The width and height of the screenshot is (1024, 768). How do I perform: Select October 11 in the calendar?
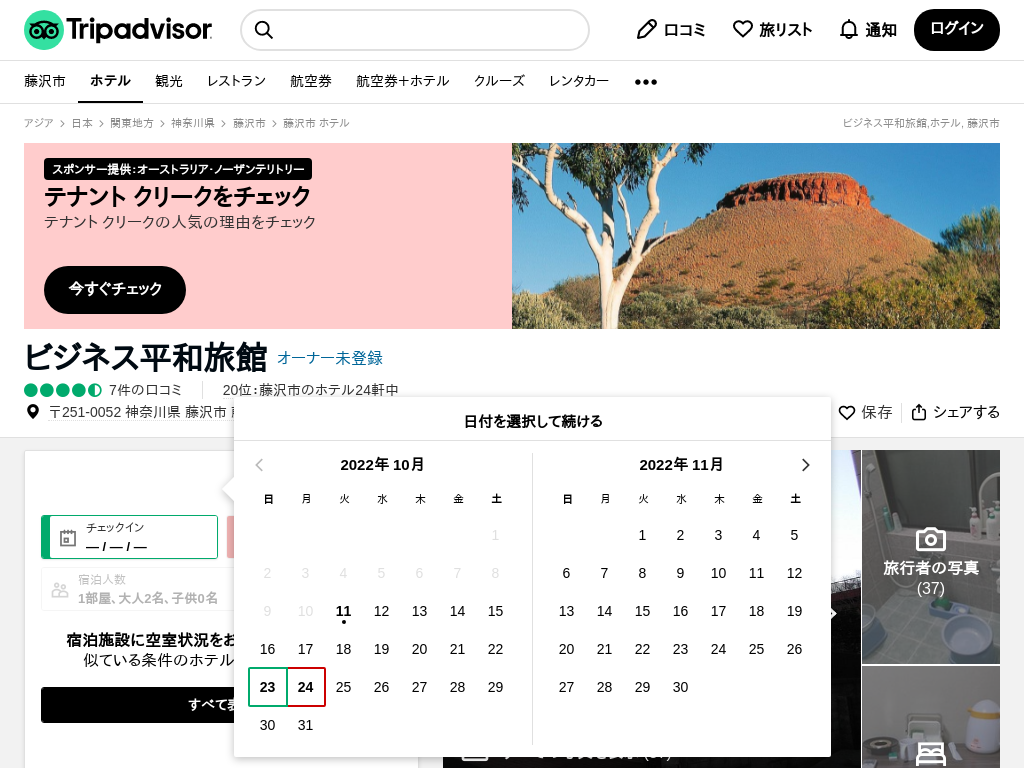point(344,611)
